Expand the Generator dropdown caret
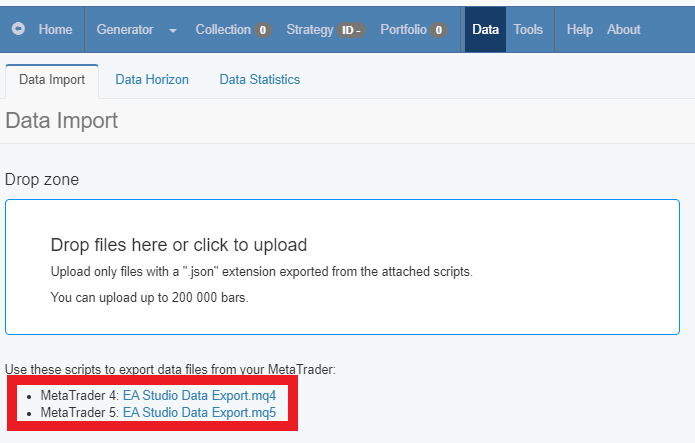 [173, 31]
